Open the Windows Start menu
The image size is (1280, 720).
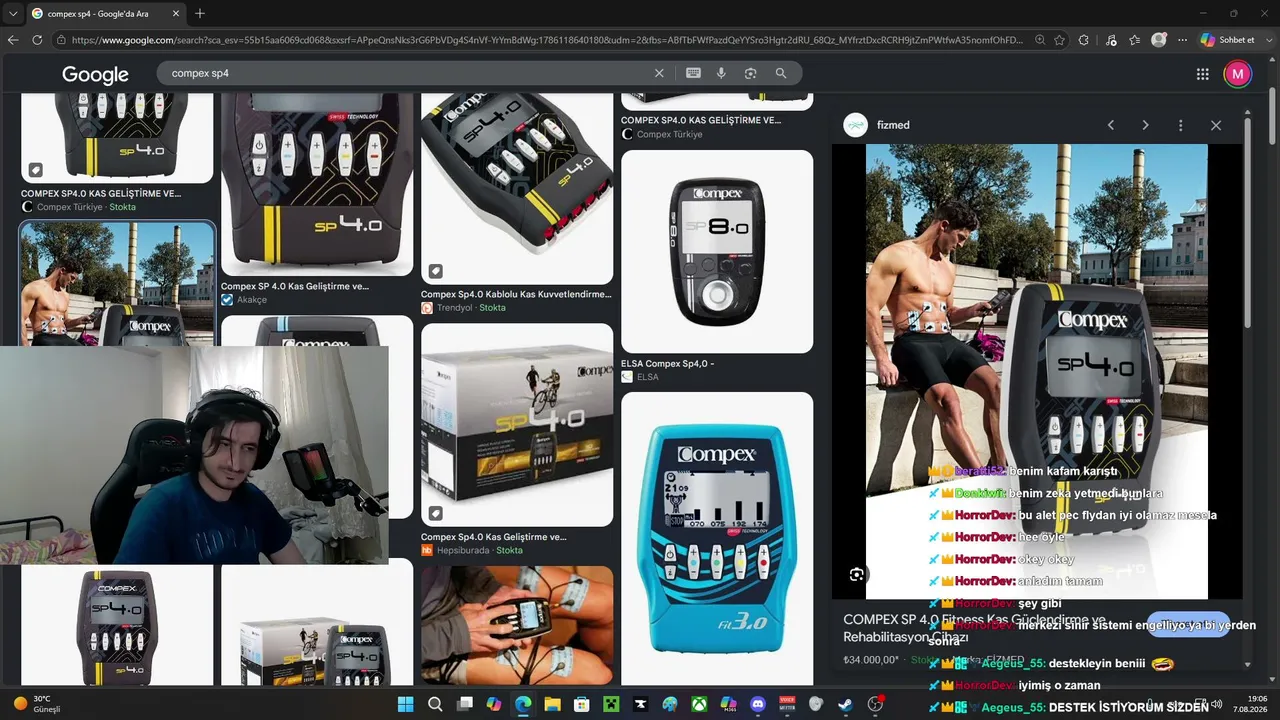(x=406, y=704)
